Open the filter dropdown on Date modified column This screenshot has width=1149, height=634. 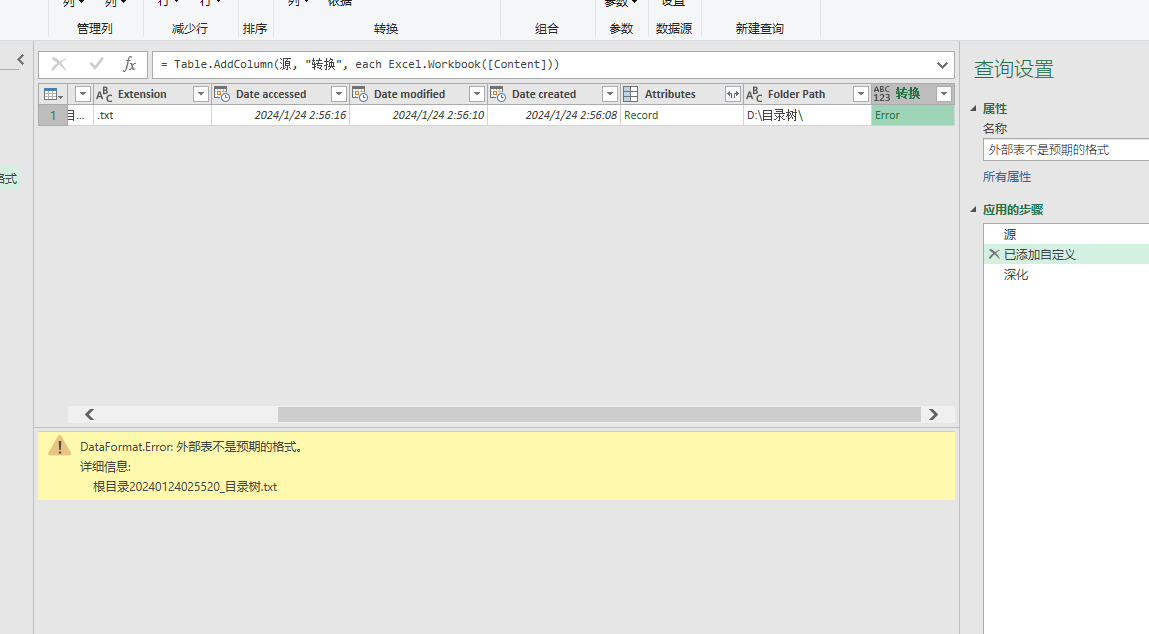coord(475,93)
